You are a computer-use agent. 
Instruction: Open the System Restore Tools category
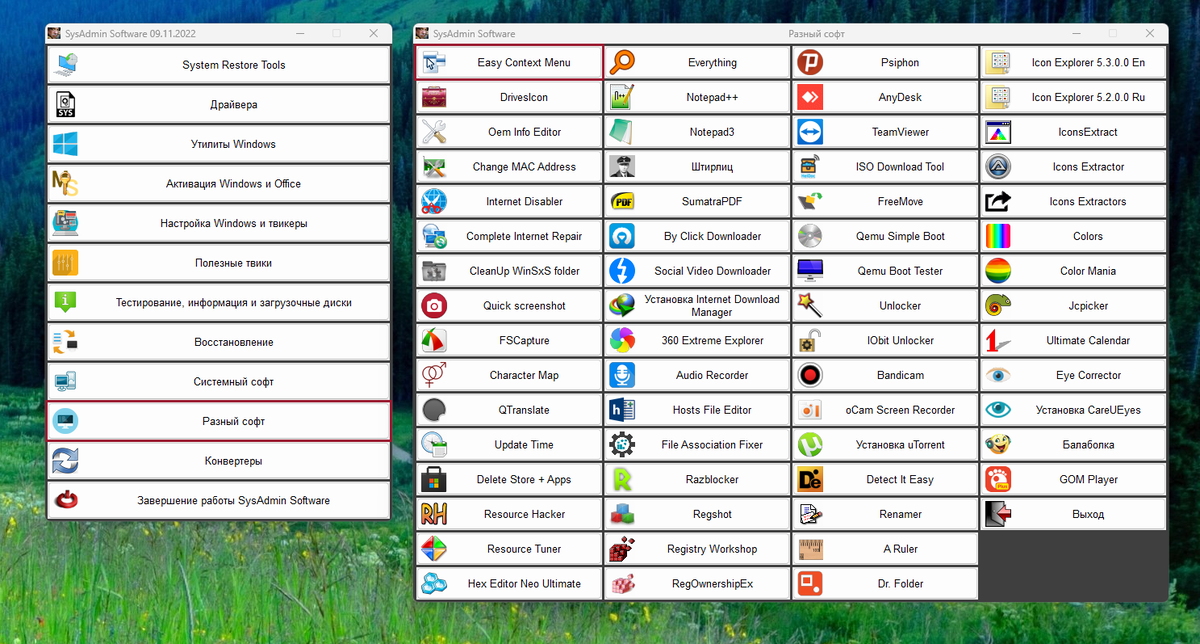[x=218, y=65]
